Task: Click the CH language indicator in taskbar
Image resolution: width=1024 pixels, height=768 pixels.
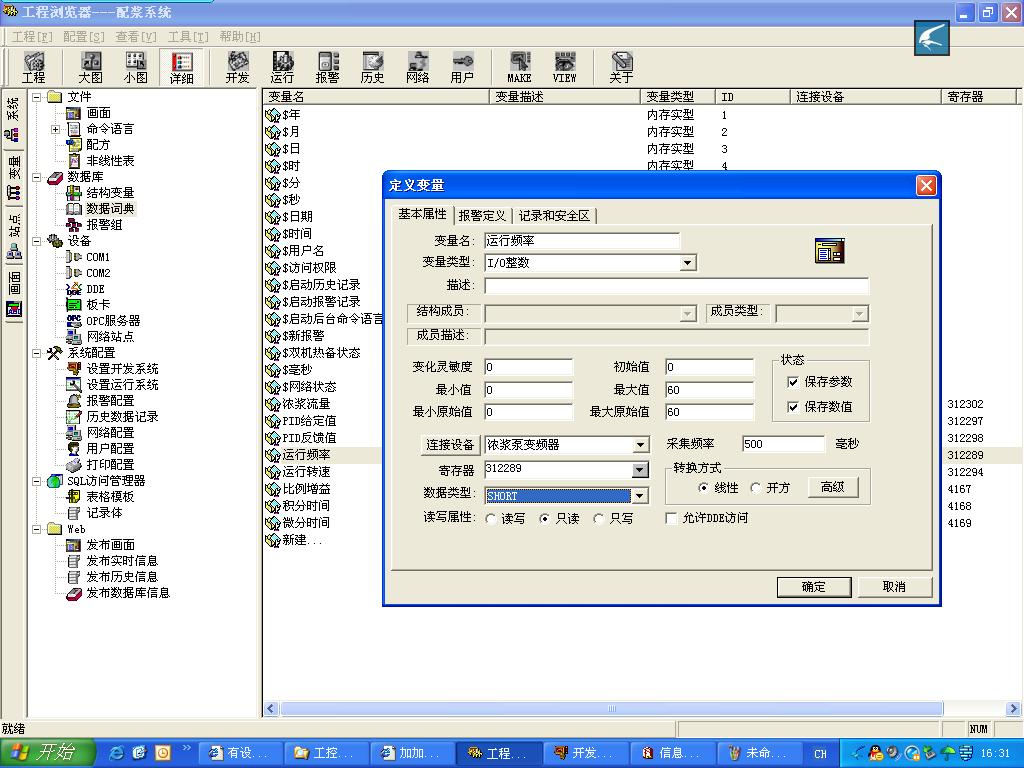Action: point(820,754)
